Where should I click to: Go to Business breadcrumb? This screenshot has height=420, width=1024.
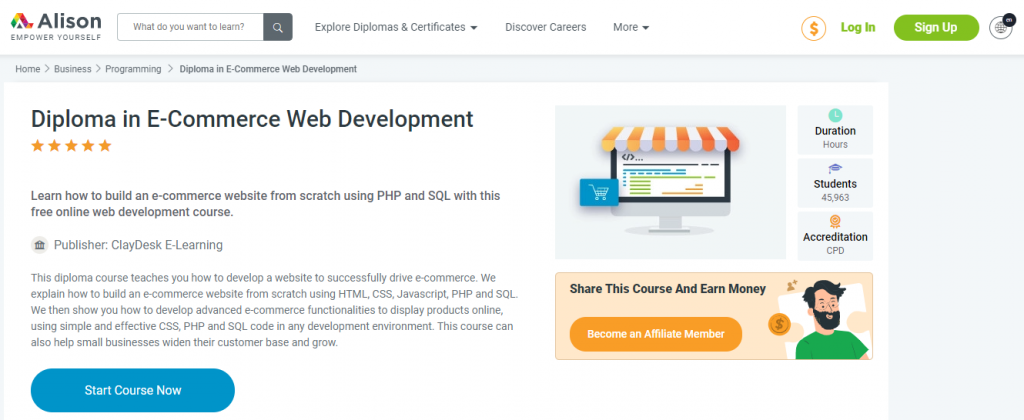coord(72,69)
